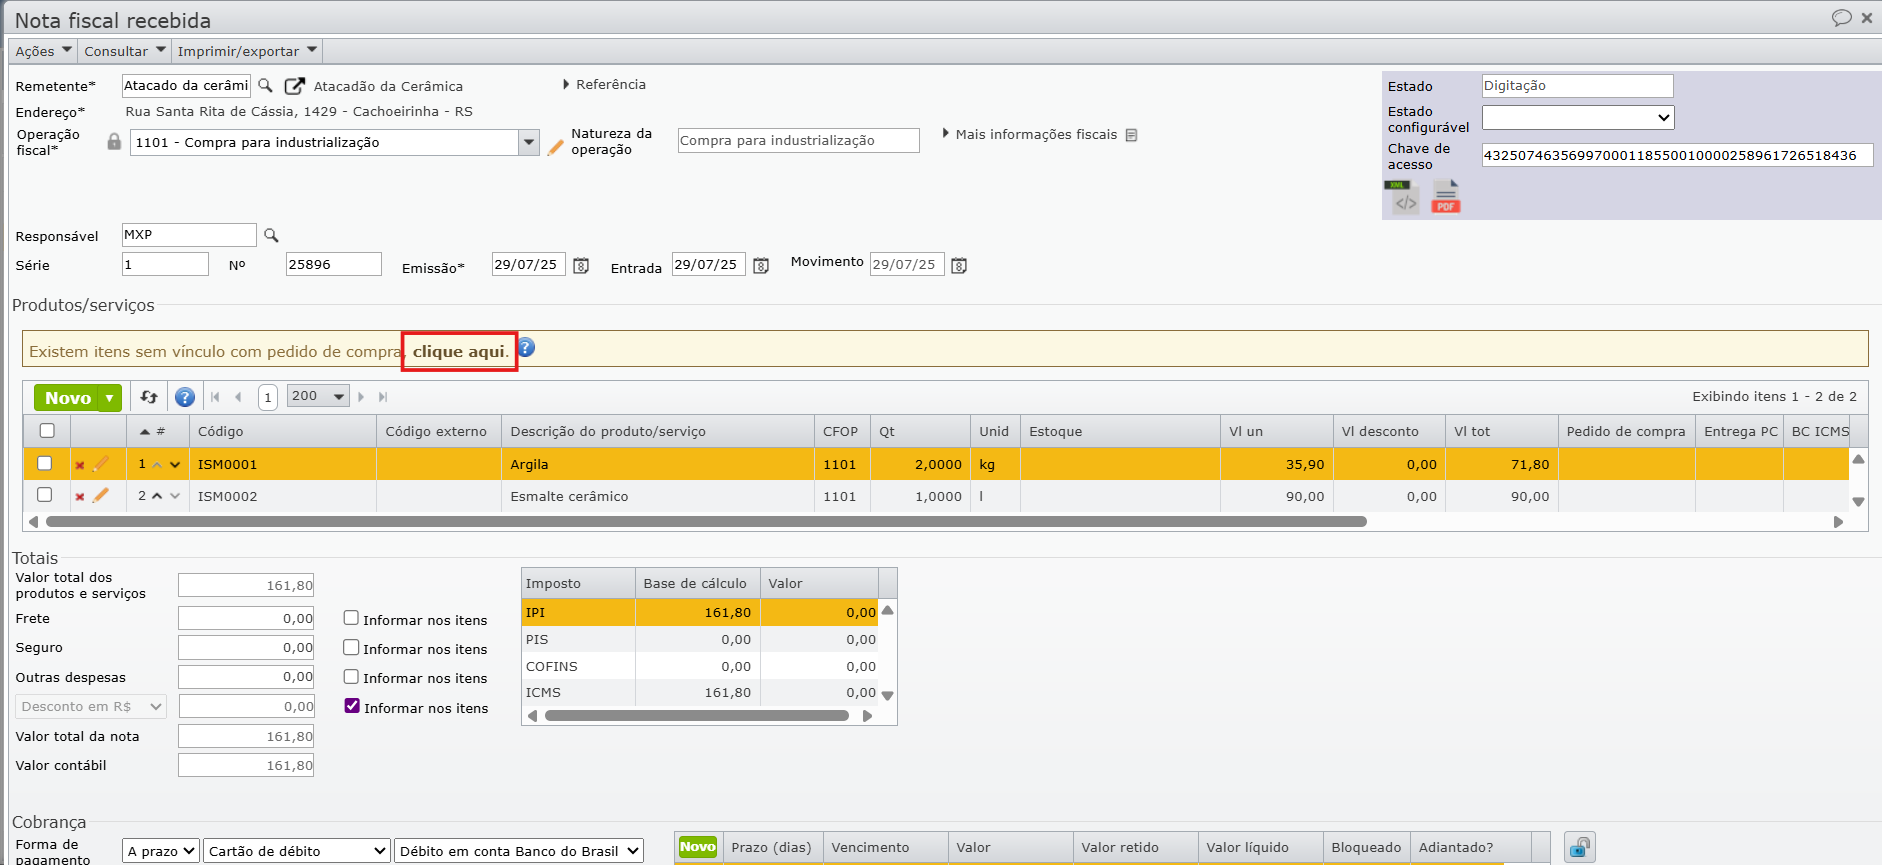Screen dimensions: 1882x865
Task: Select the ICMS tax row
Action: [x=699, y=692]
